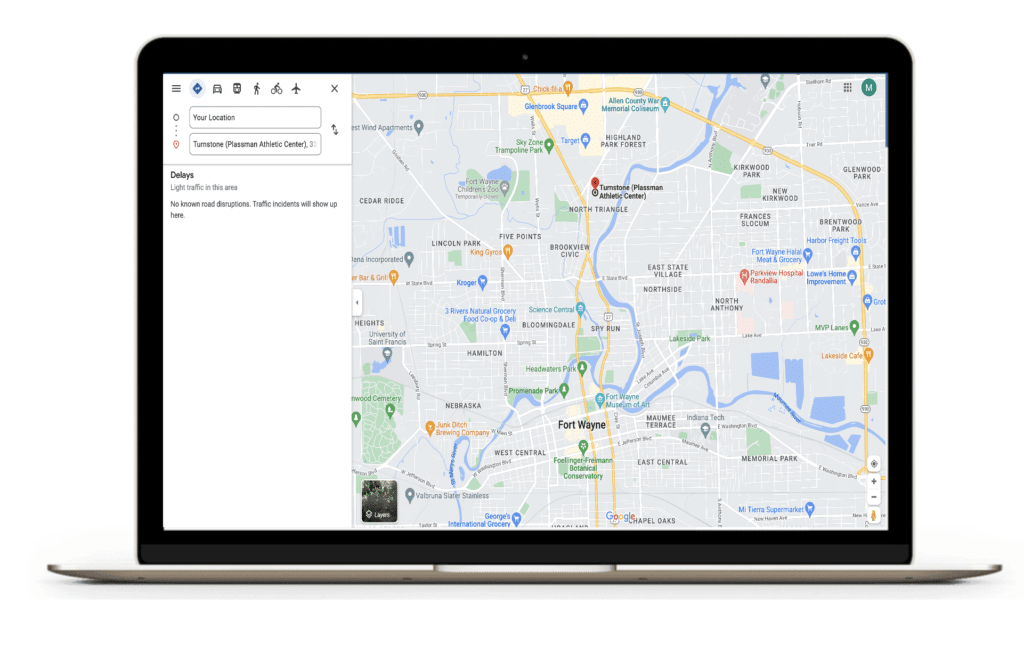The image size is (1024, 671).
Task: Show your location on the map
Action: pyautogui.click(x=874, y=464)
